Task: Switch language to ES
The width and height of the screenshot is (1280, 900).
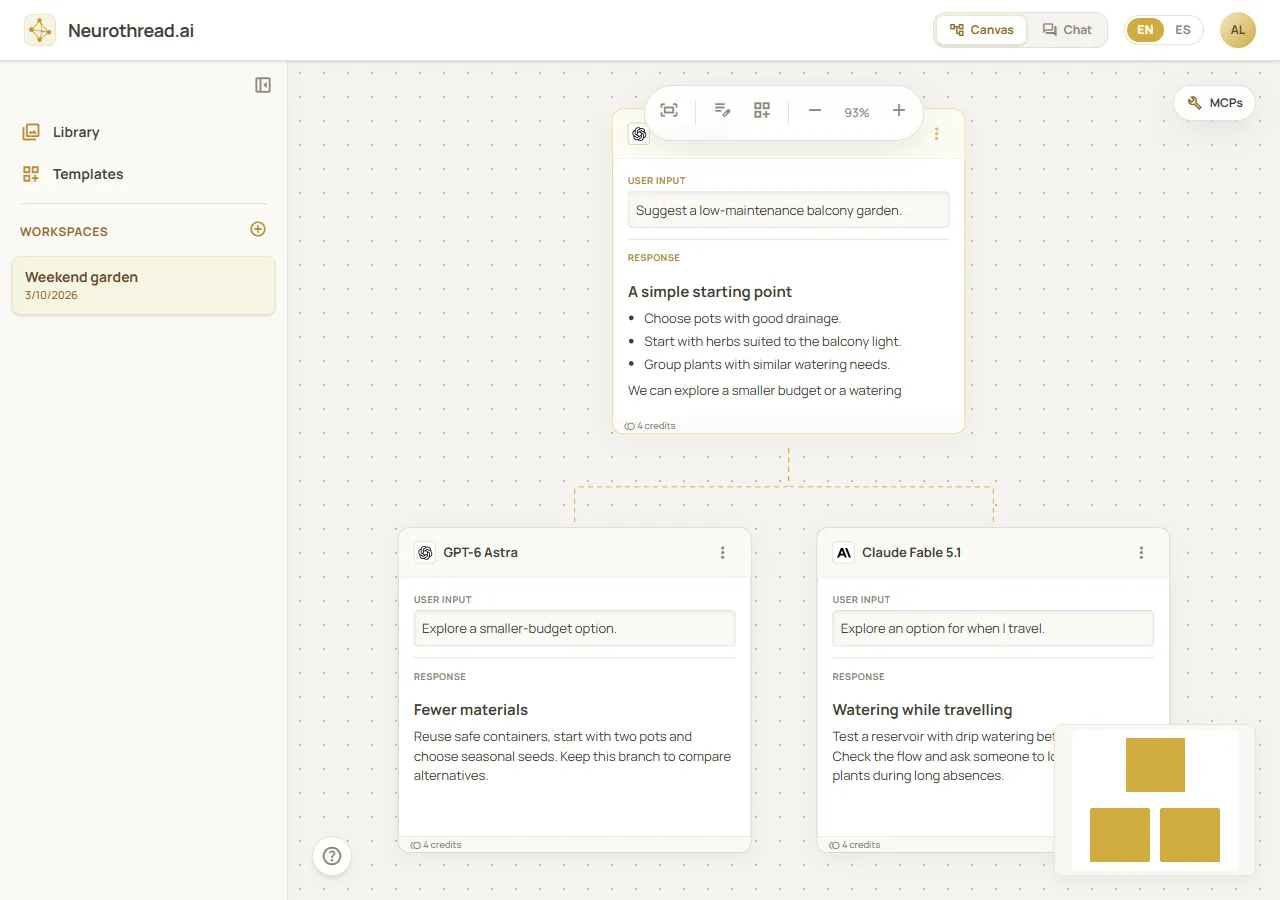Action: click(1183, 30)
